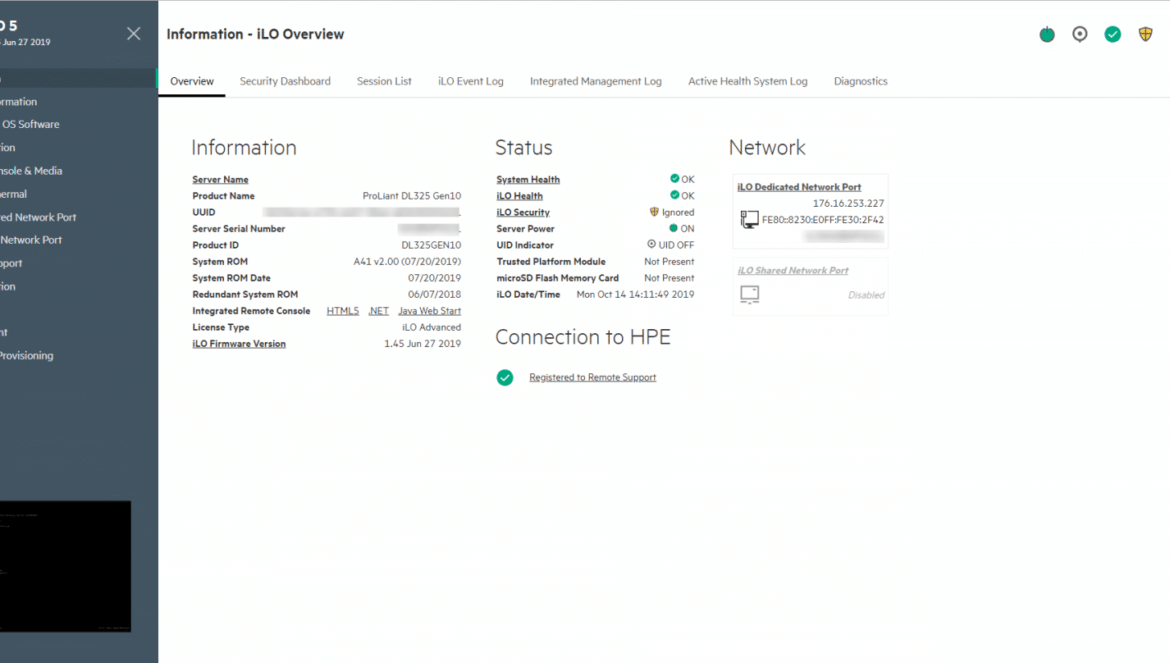Click the dedicated network port computer icon
This screenshot has width=1170, height=663.
[x=749, y=219]
